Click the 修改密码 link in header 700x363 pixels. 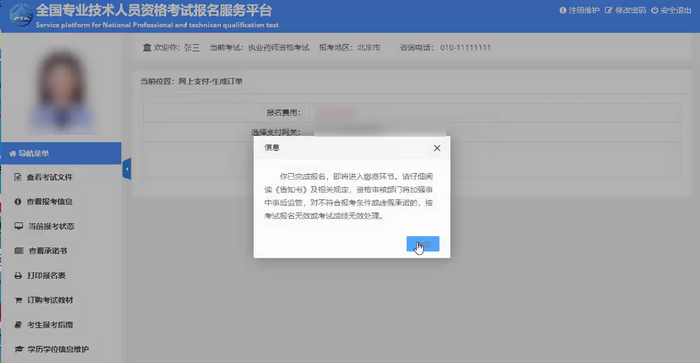tap(625, 10)
